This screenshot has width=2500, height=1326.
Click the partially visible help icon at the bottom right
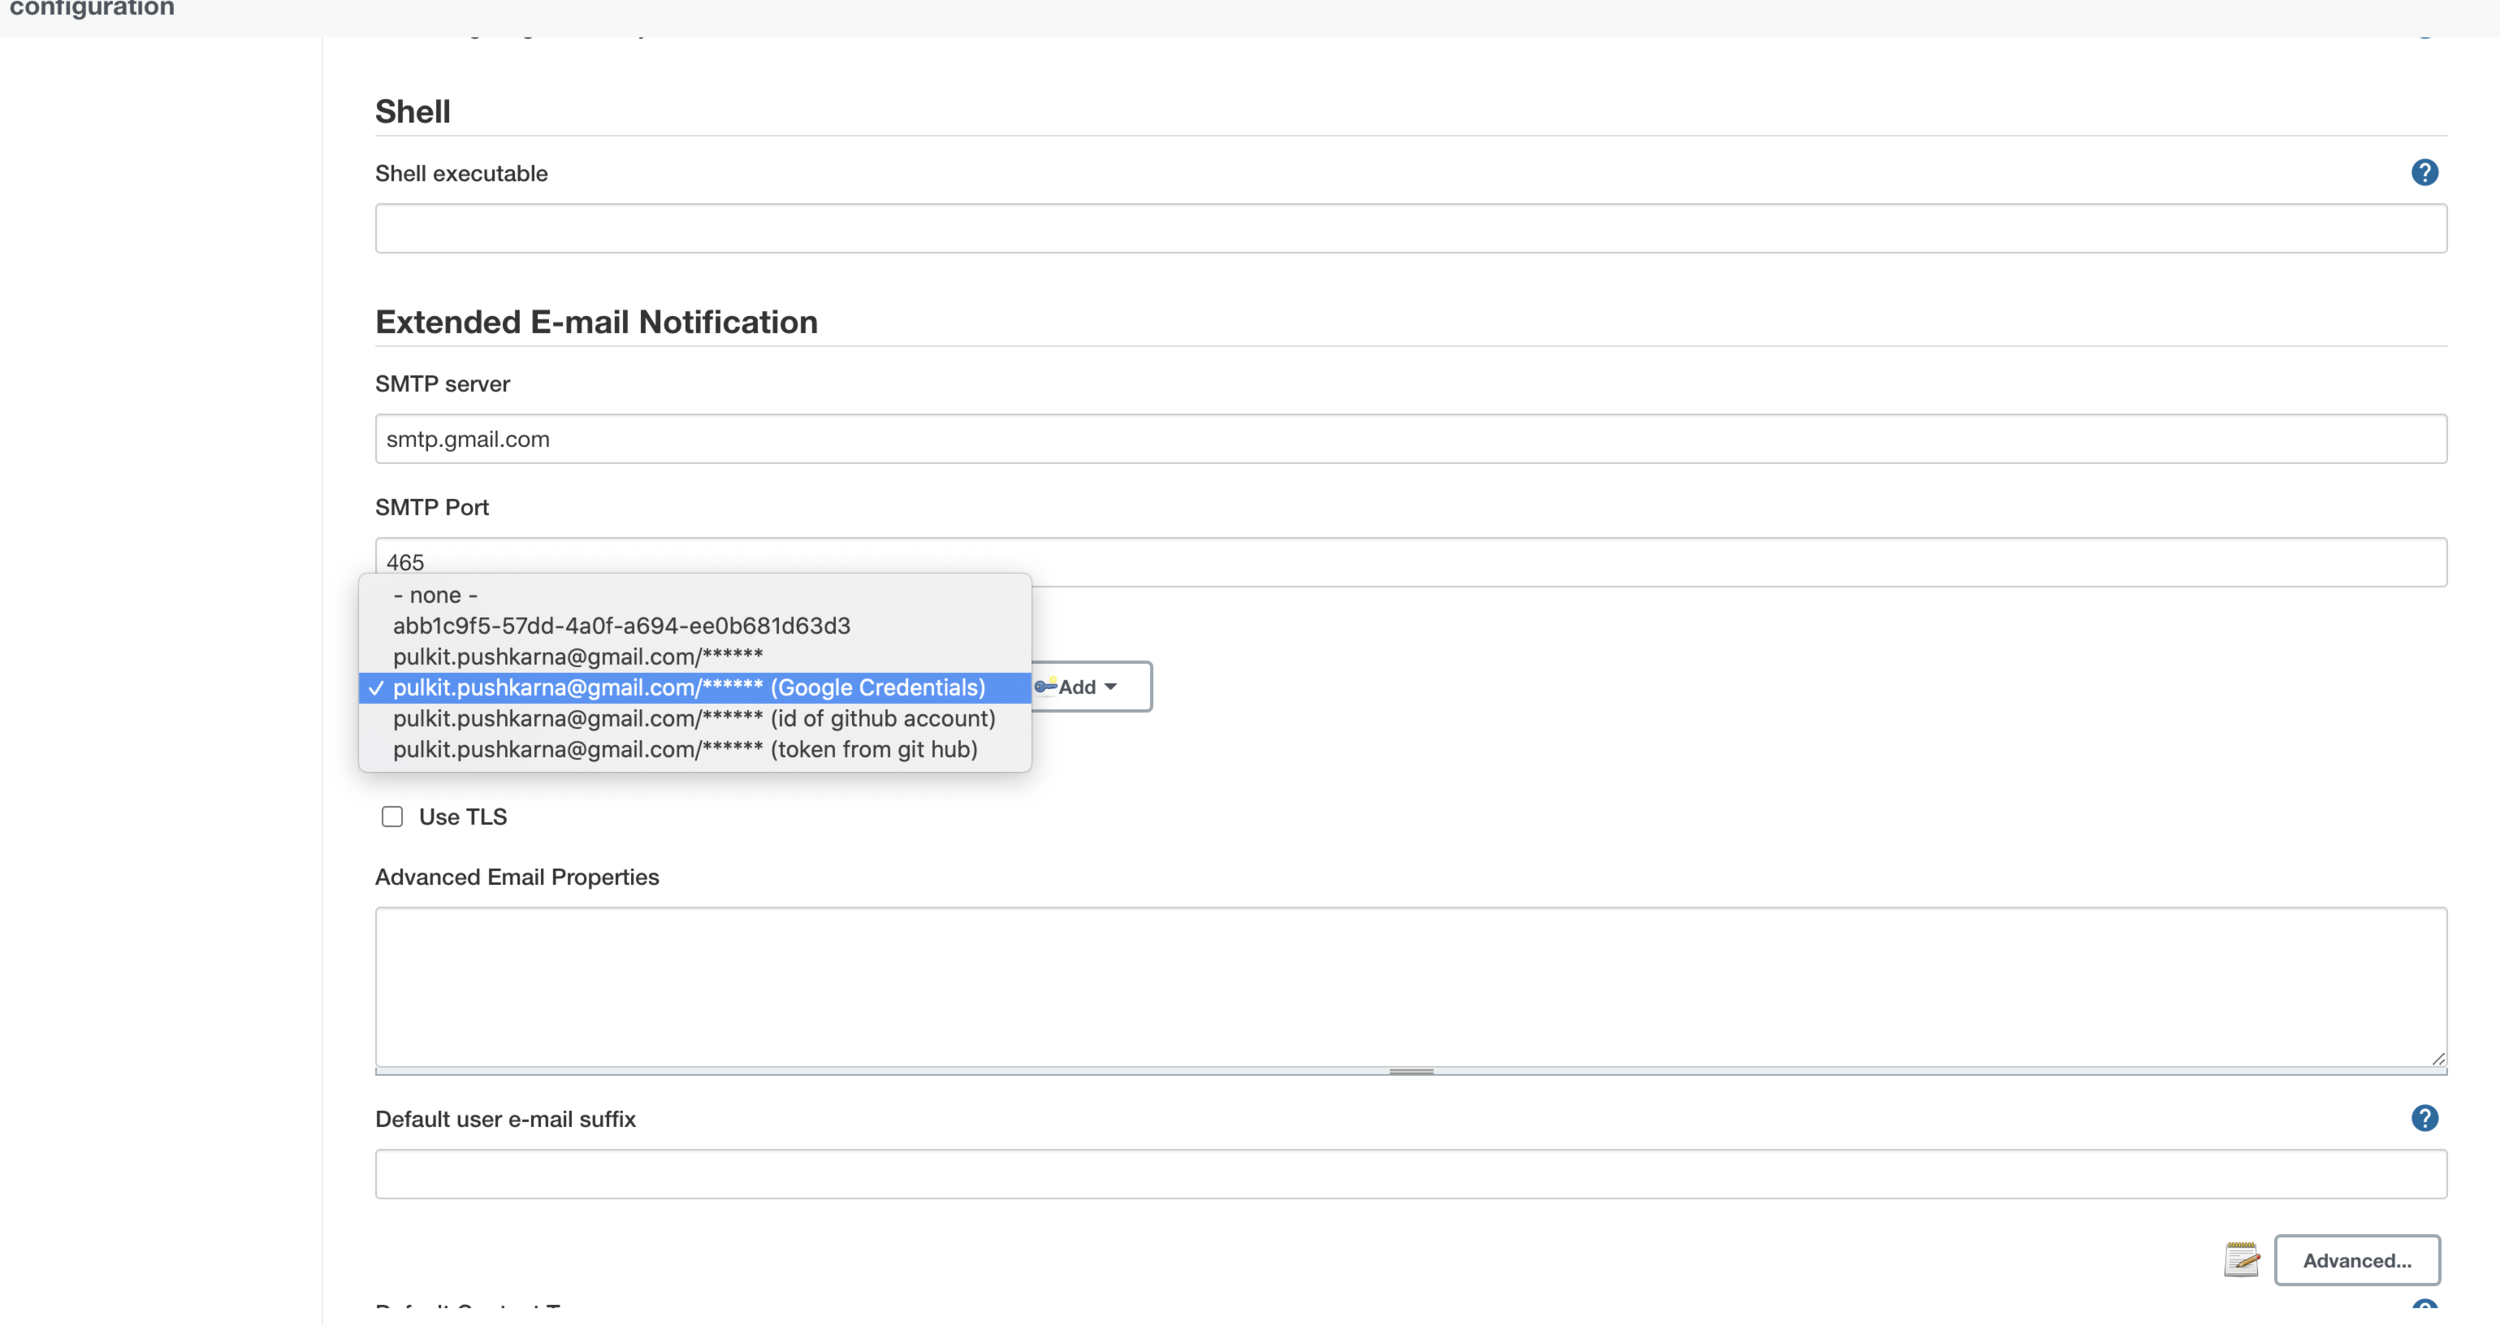coord(2424,1307)
